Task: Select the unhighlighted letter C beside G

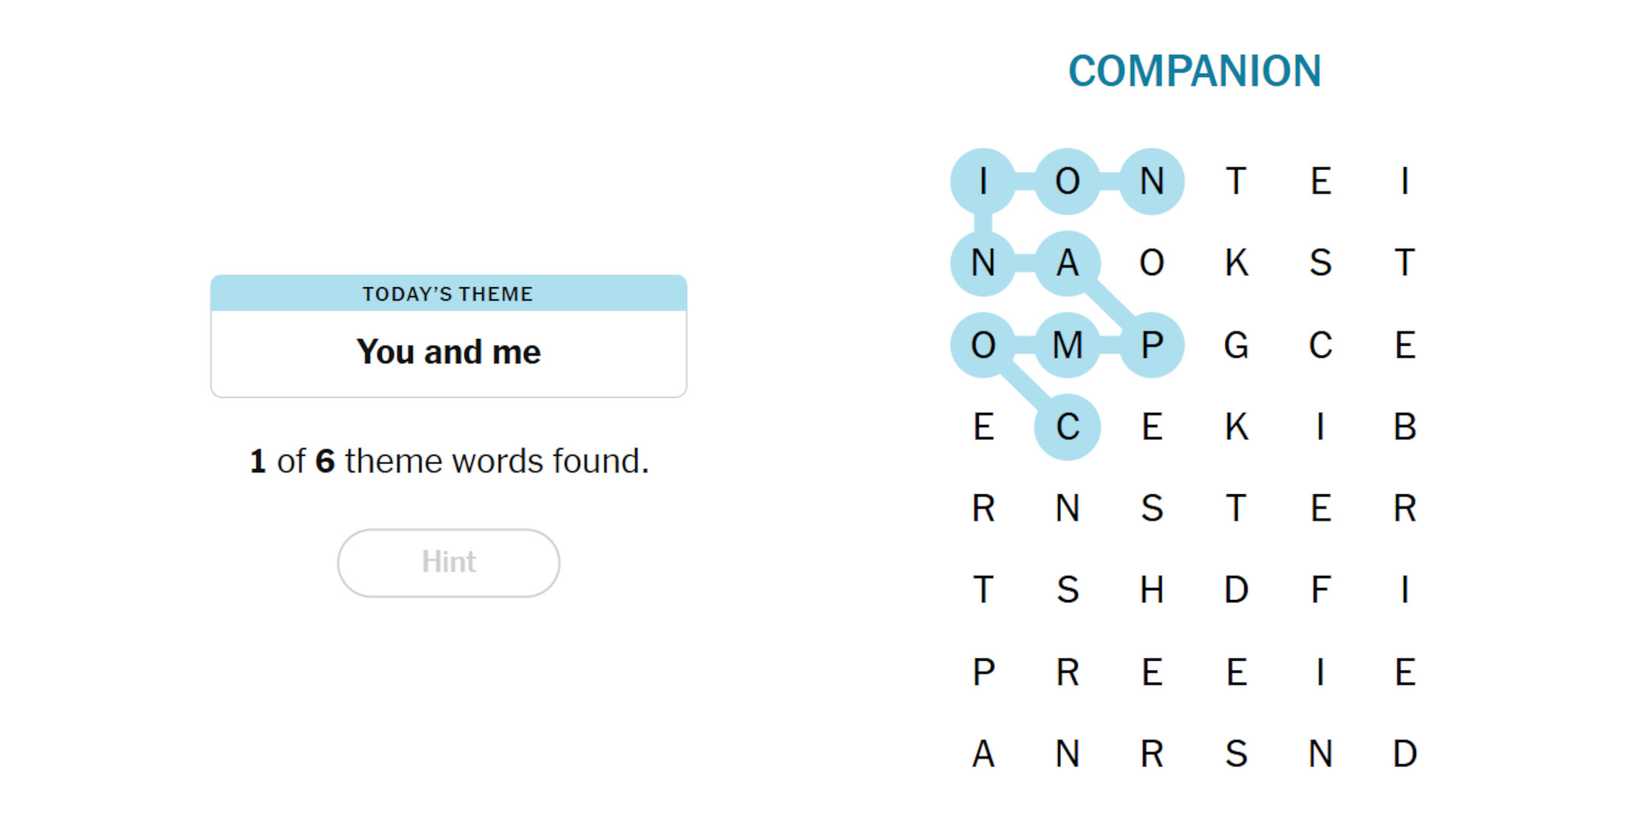Action: click(x=1320, y=345)
